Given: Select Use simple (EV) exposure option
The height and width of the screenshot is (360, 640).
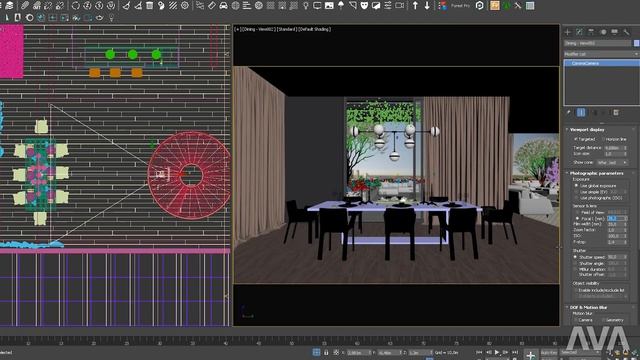Looking at the screenshot, I should (576, 192).
